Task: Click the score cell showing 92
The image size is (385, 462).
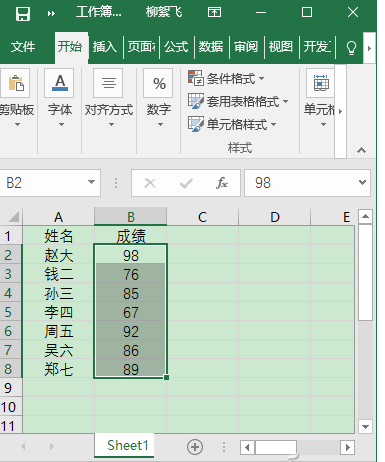Action: 131,331
